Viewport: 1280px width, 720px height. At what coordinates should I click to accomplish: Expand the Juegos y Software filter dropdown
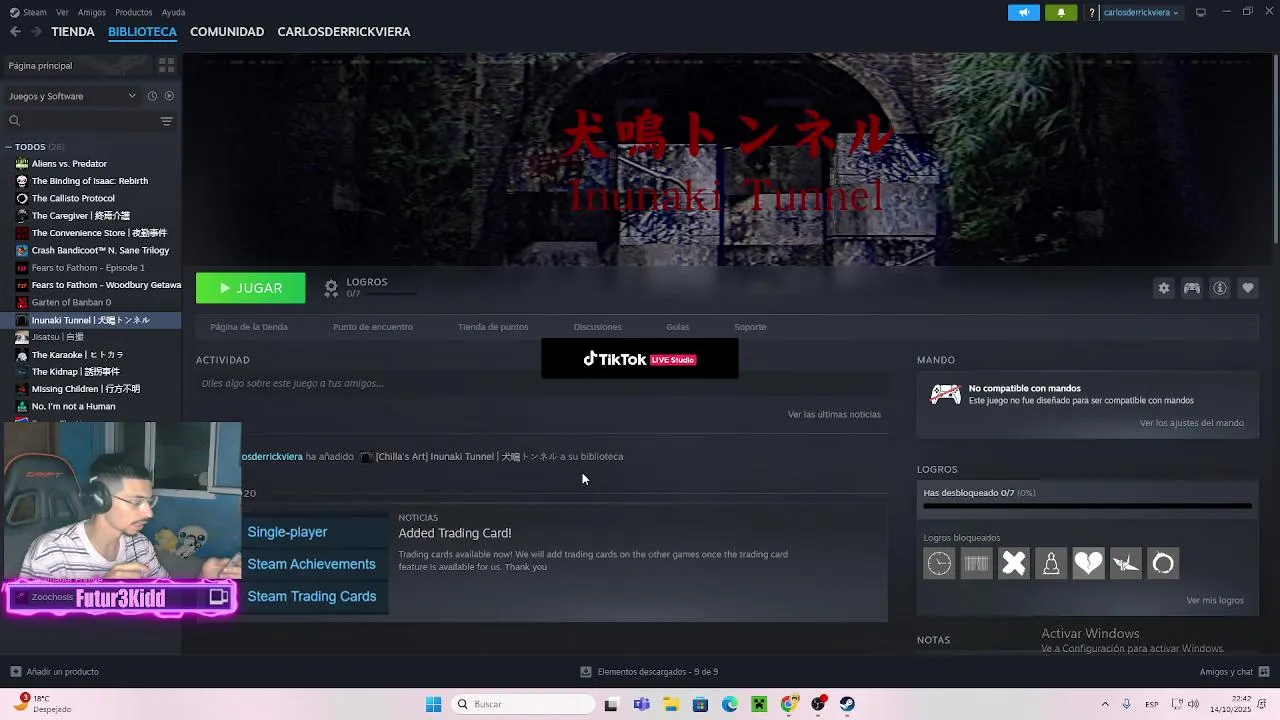pyautogui.click(x=72, y=96)
